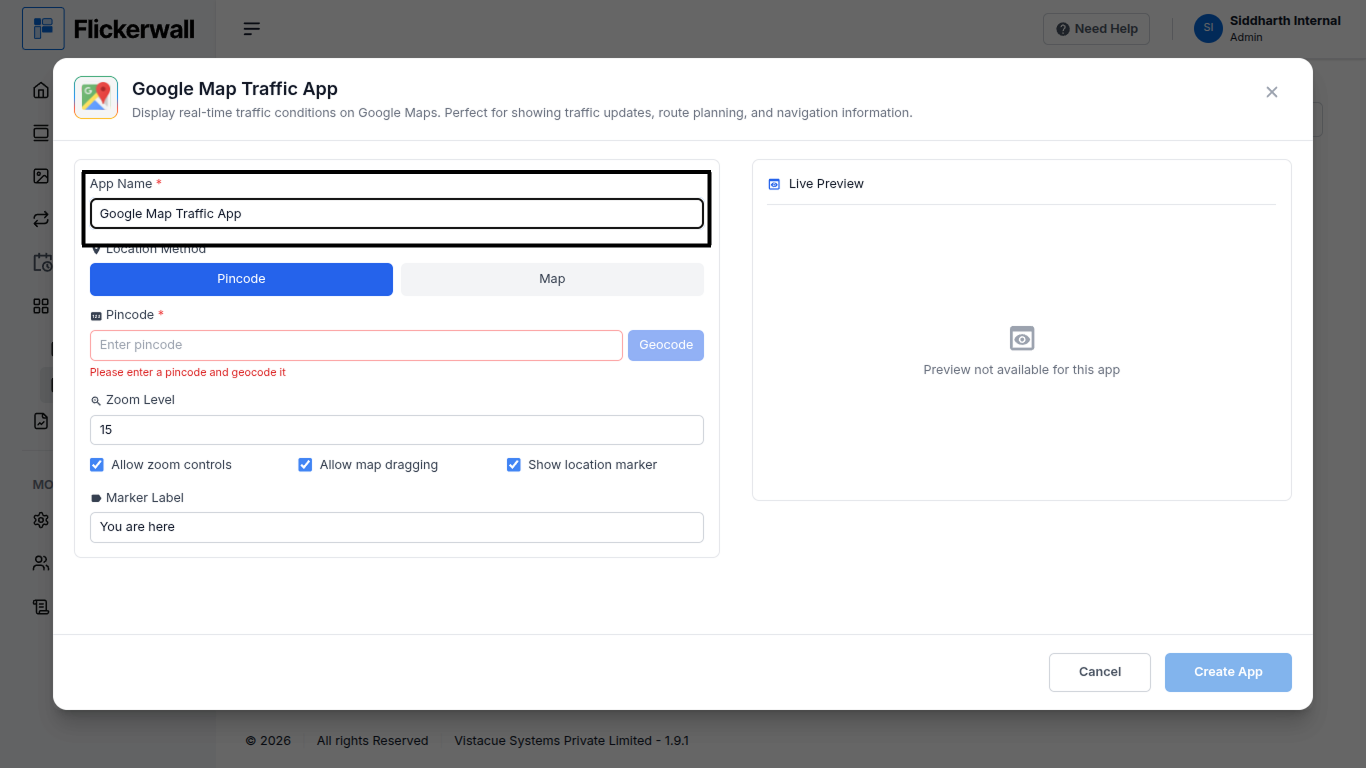Select the Pincode location method
Viewport: 1366px width, 768px height.
click(241, 279)
